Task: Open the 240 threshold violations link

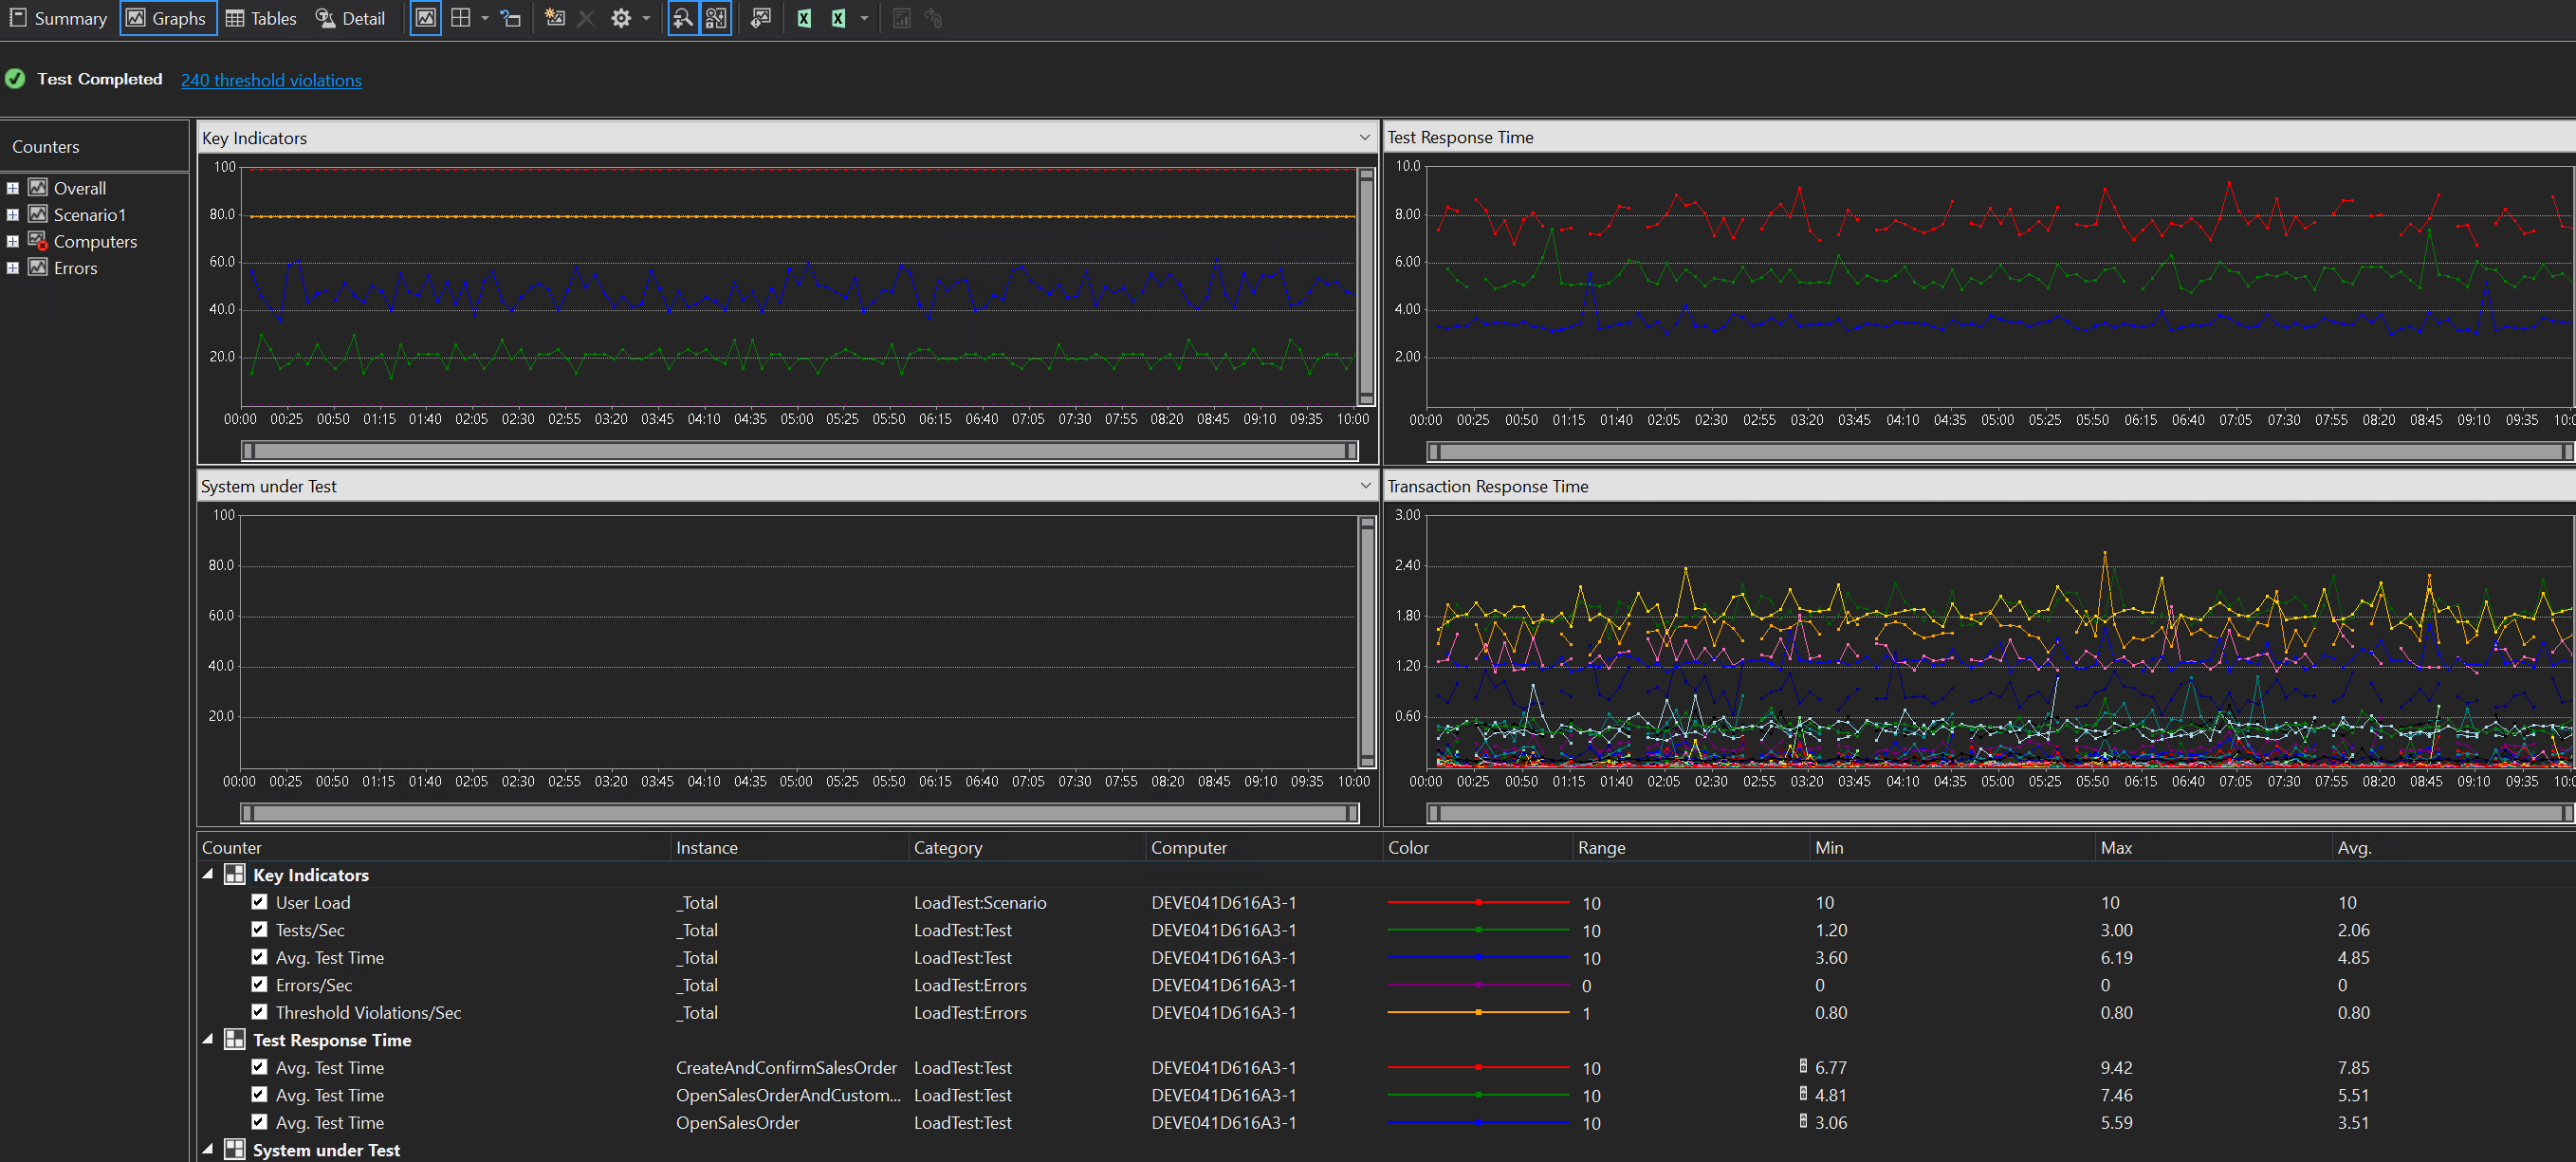Action: (271, 80)
